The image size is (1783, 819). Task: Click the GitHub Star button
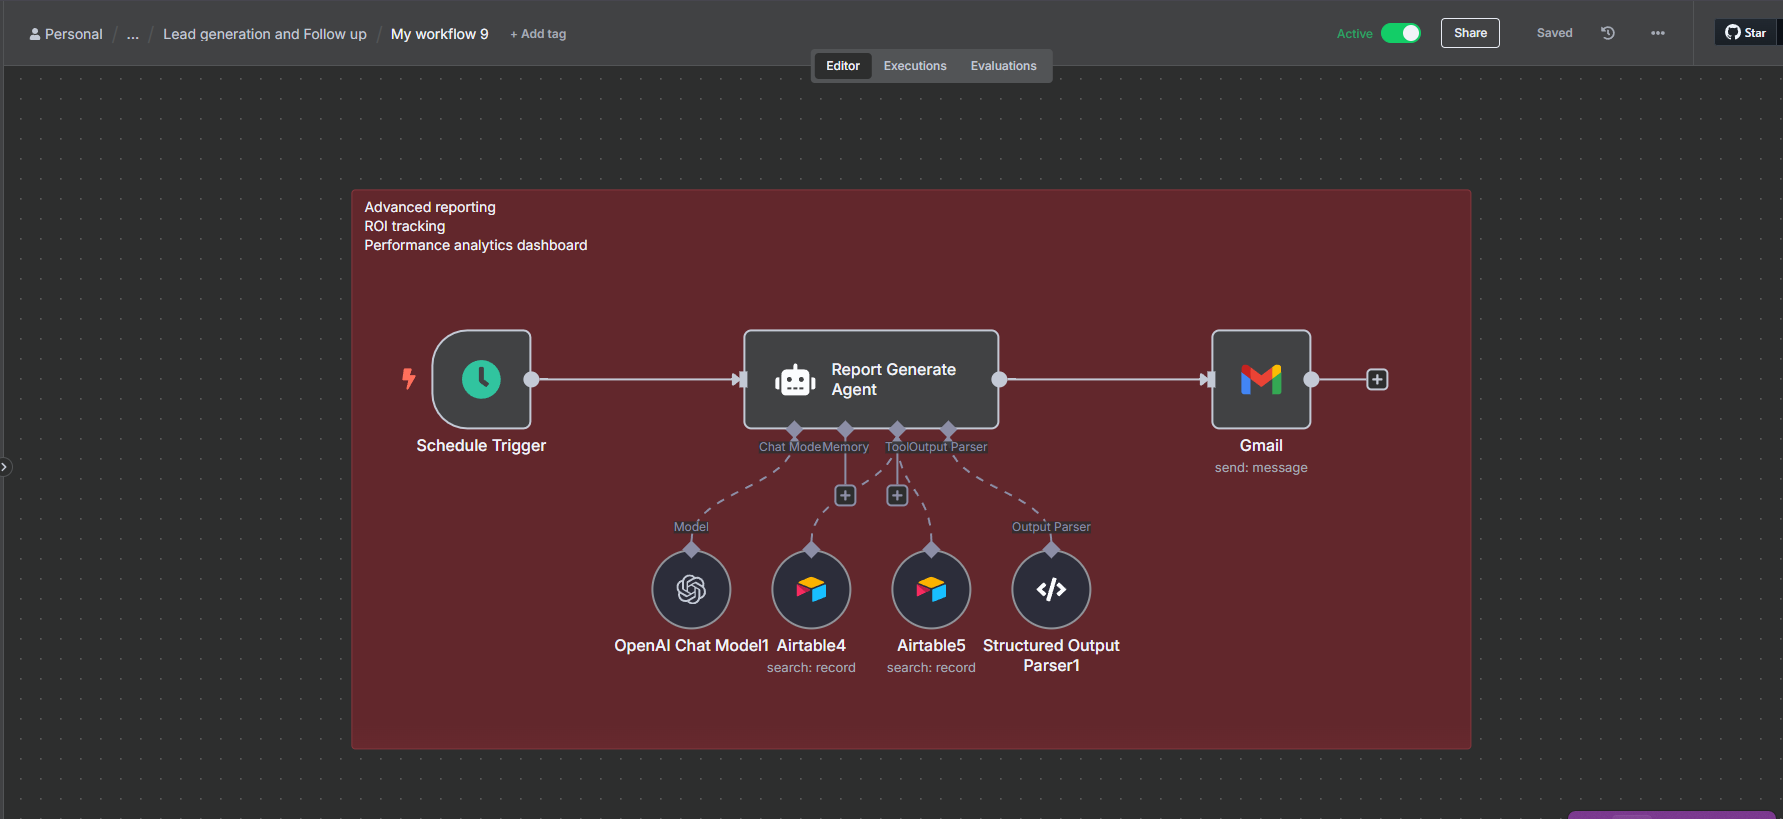coord(1746,33)
